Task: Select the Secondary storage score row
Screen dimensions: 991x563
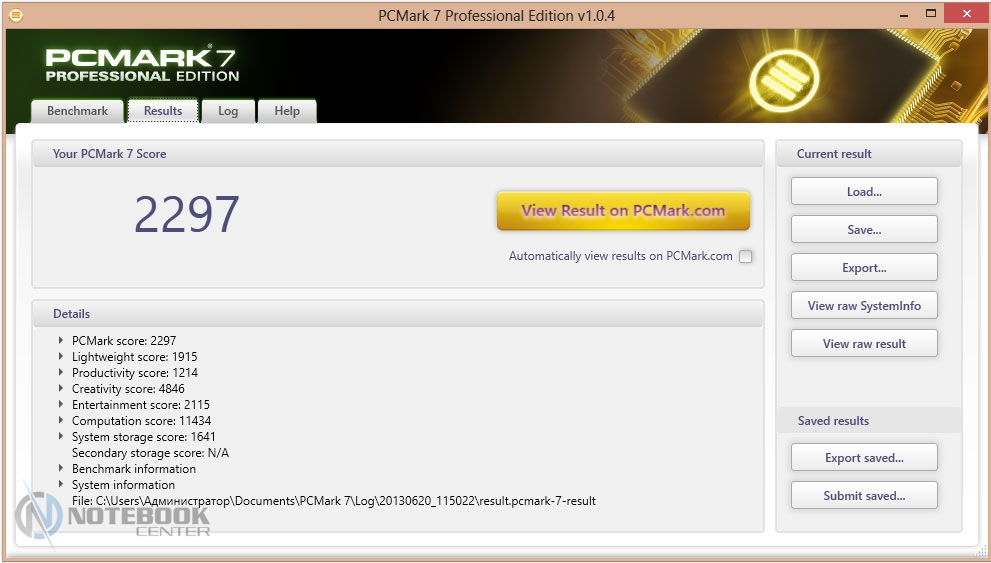Action: (x=150, y=453)
